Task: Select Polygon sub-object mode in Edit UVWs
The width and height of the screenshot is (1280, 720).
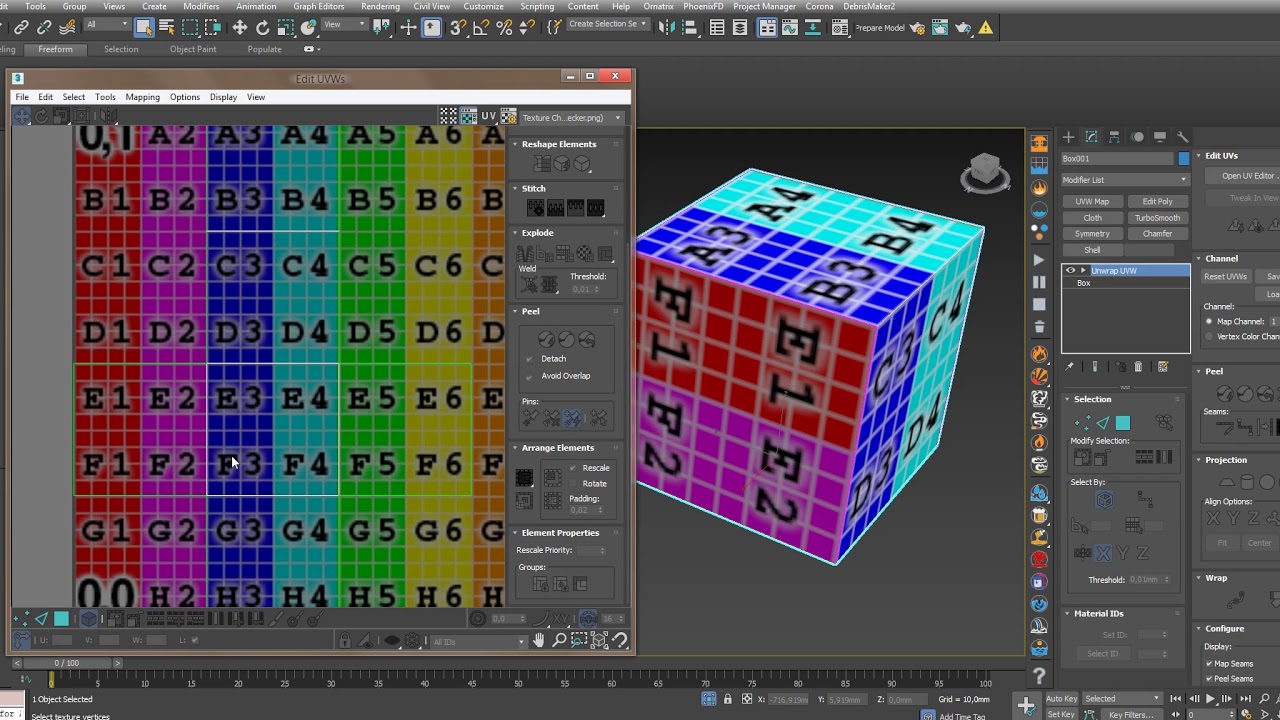Action: click(61, 619)
